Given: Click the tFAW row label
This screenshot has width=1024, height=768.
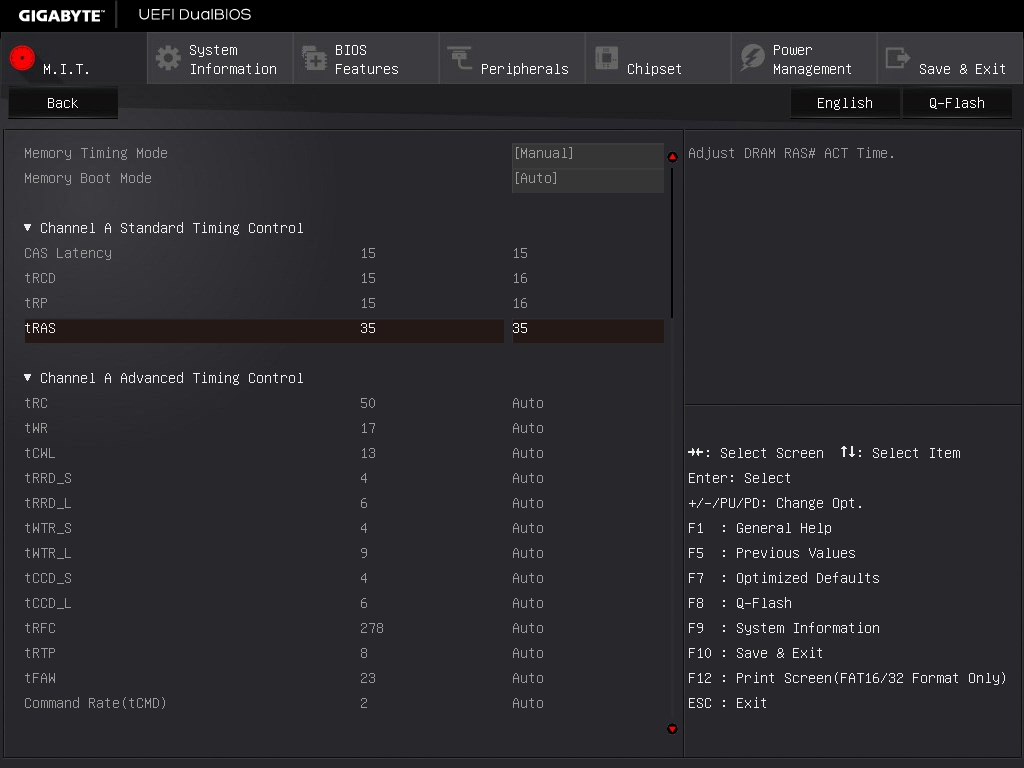Looking at the screenshot, I should pos(40,678).
